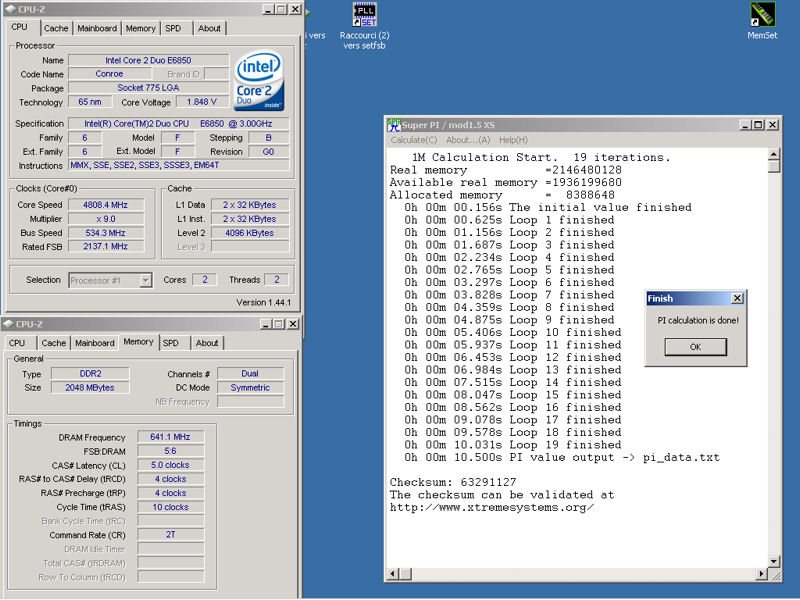Click the Cores count value 2

click(205, 280)
